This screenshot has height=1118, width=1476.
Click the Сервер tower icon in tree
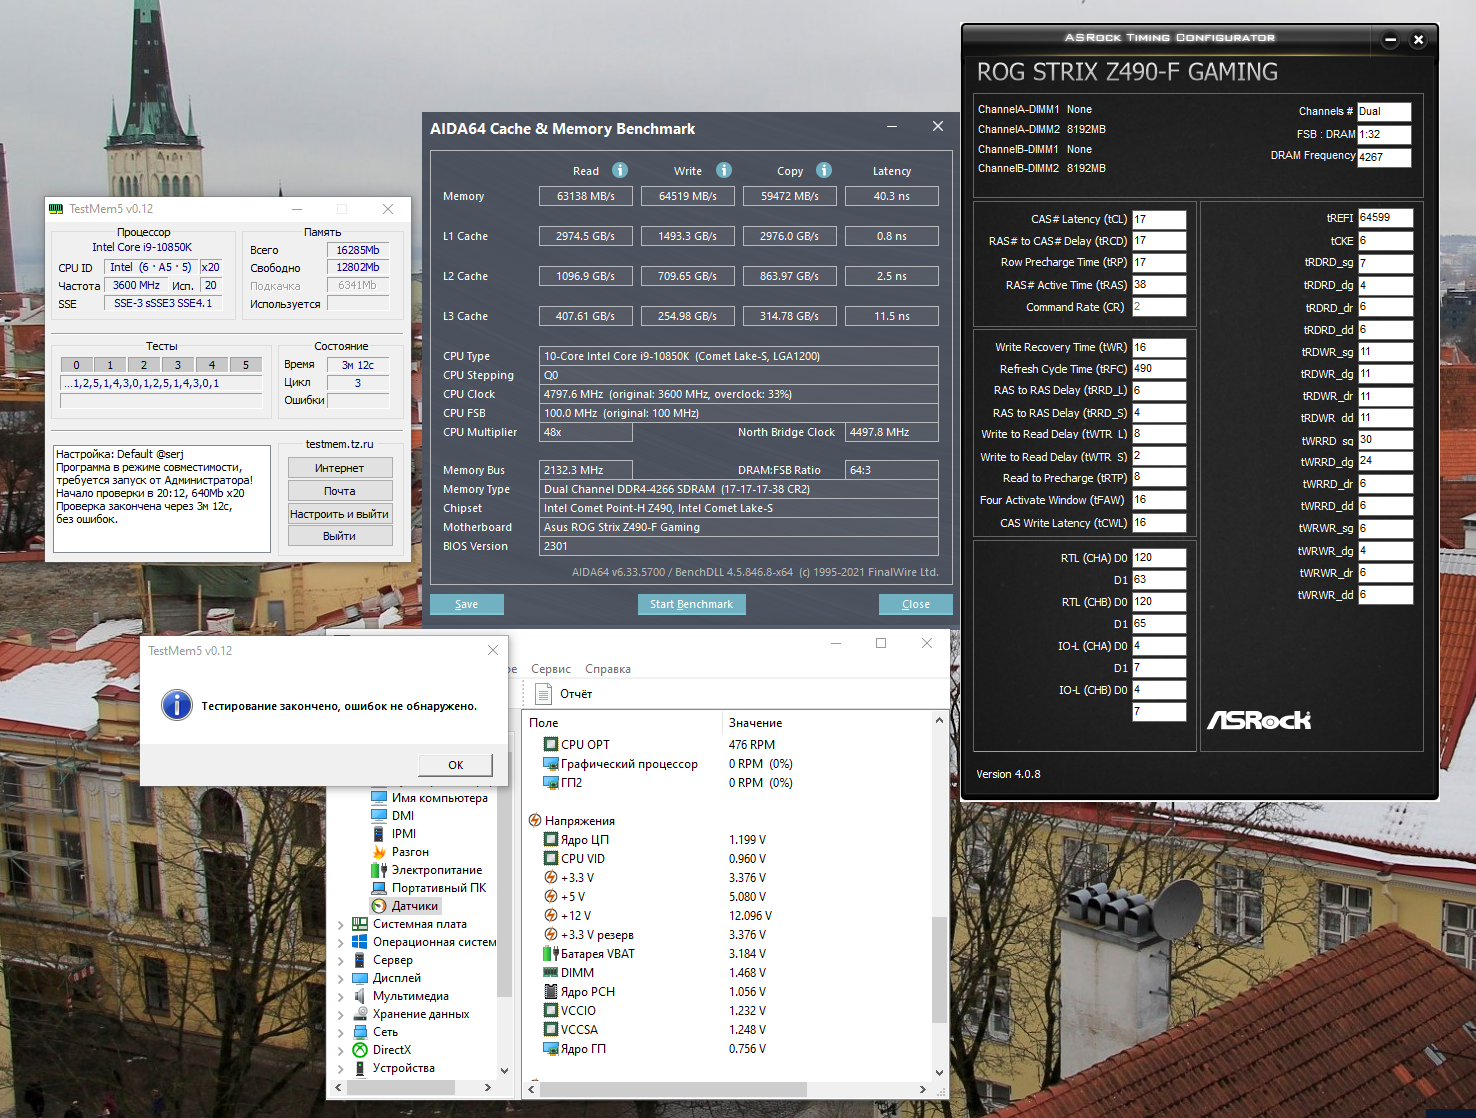pyautogui.click(x=360, y=960)
